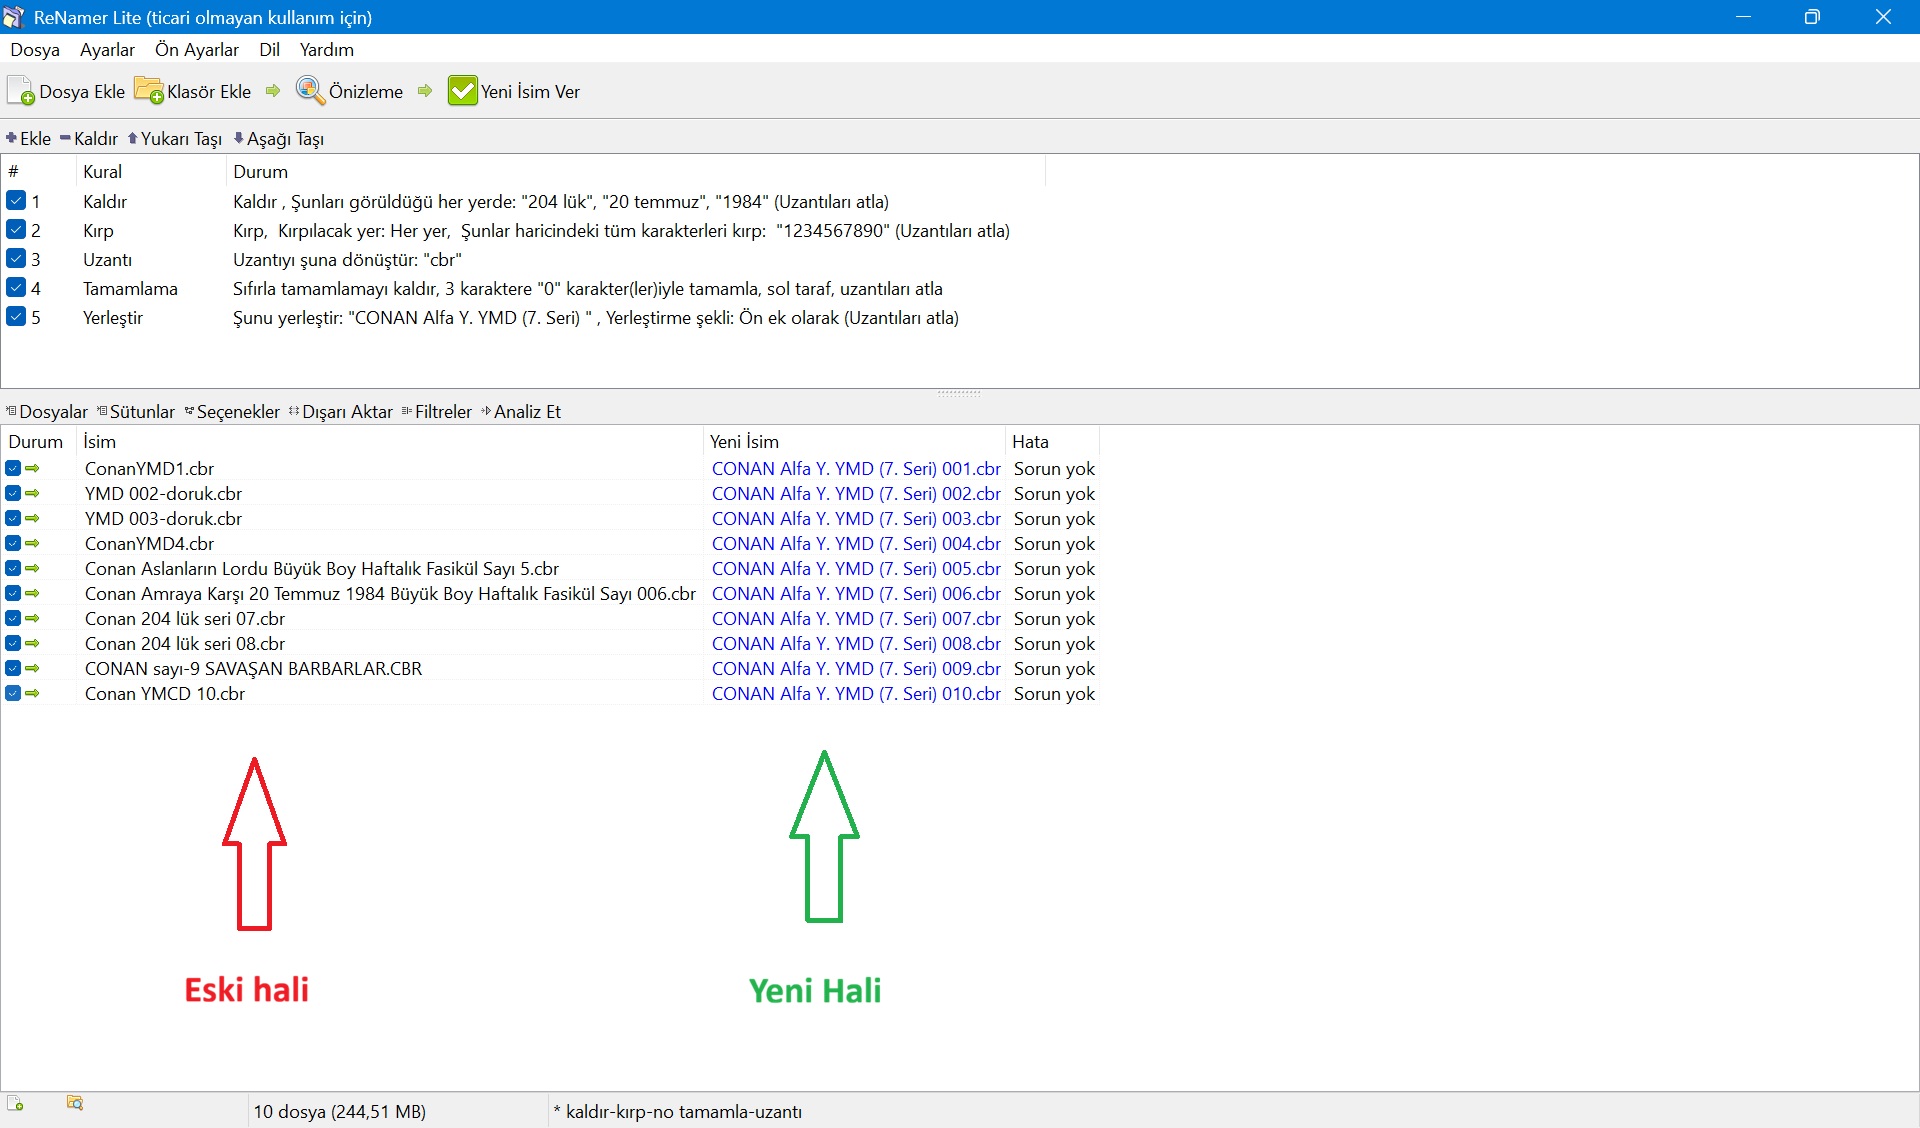Click the Kaldır remove rule button
The width and height of the screenshot is (1920, 1128).
click(x=89, y=138)
